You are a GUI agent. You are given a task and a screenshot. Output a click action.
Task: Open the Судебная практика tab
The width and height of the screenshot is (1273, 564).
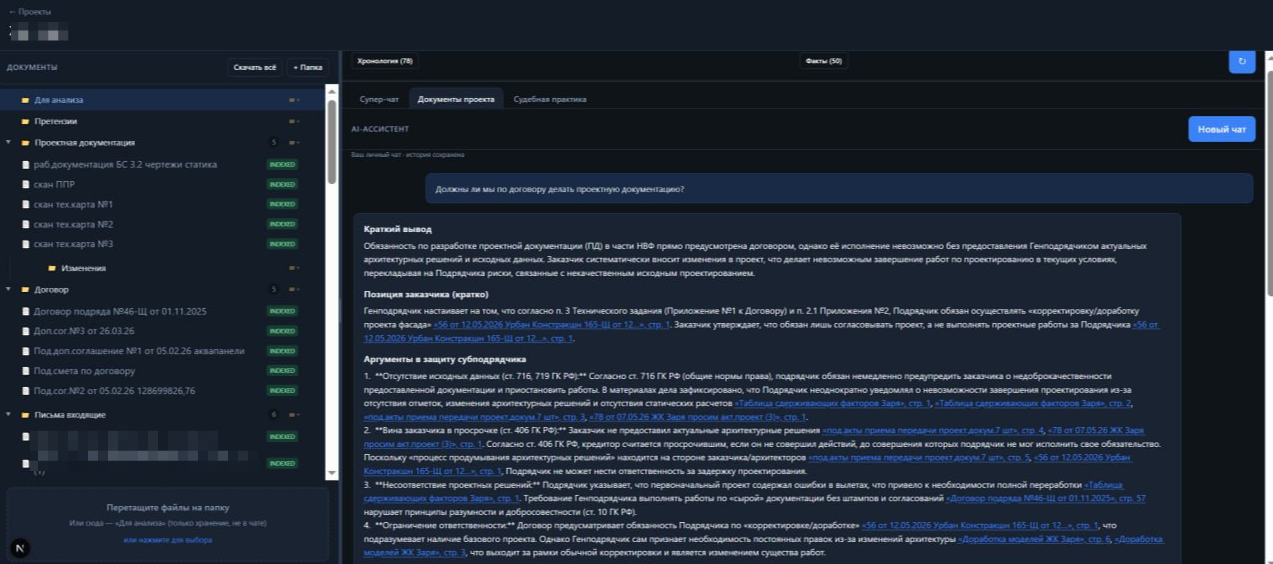(x=550, y=99)
